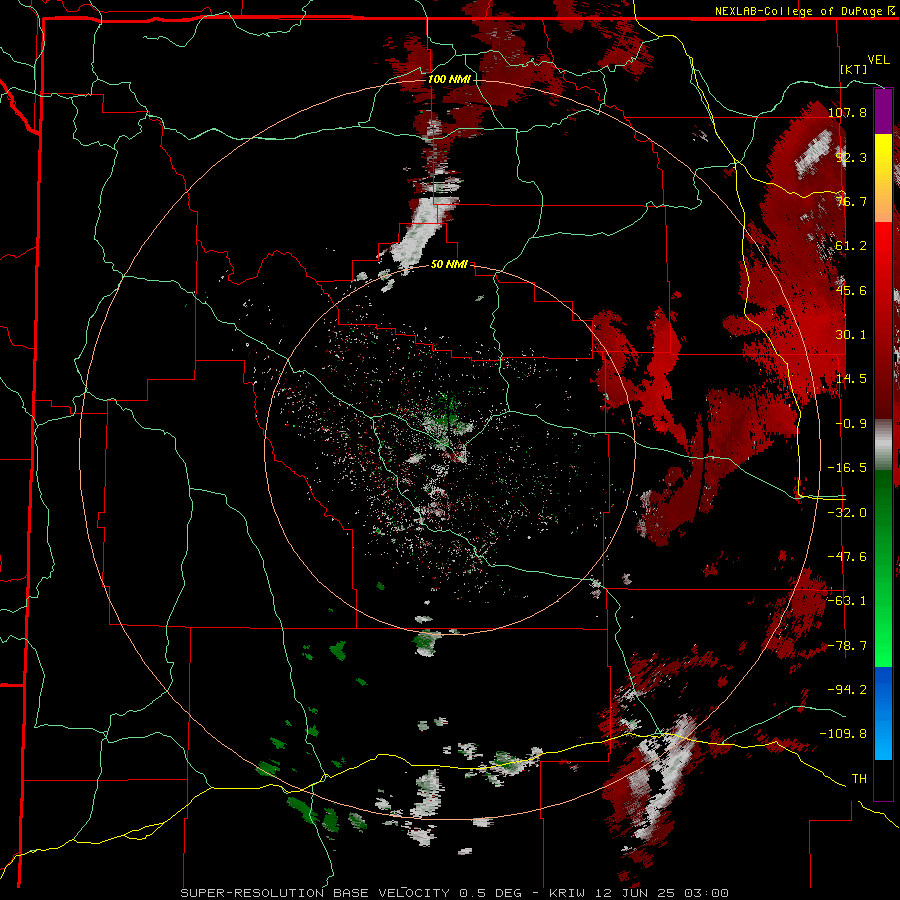Click the TH label on the legend
The height and width of the screenshot is (900, 900).
pos(859,779)
